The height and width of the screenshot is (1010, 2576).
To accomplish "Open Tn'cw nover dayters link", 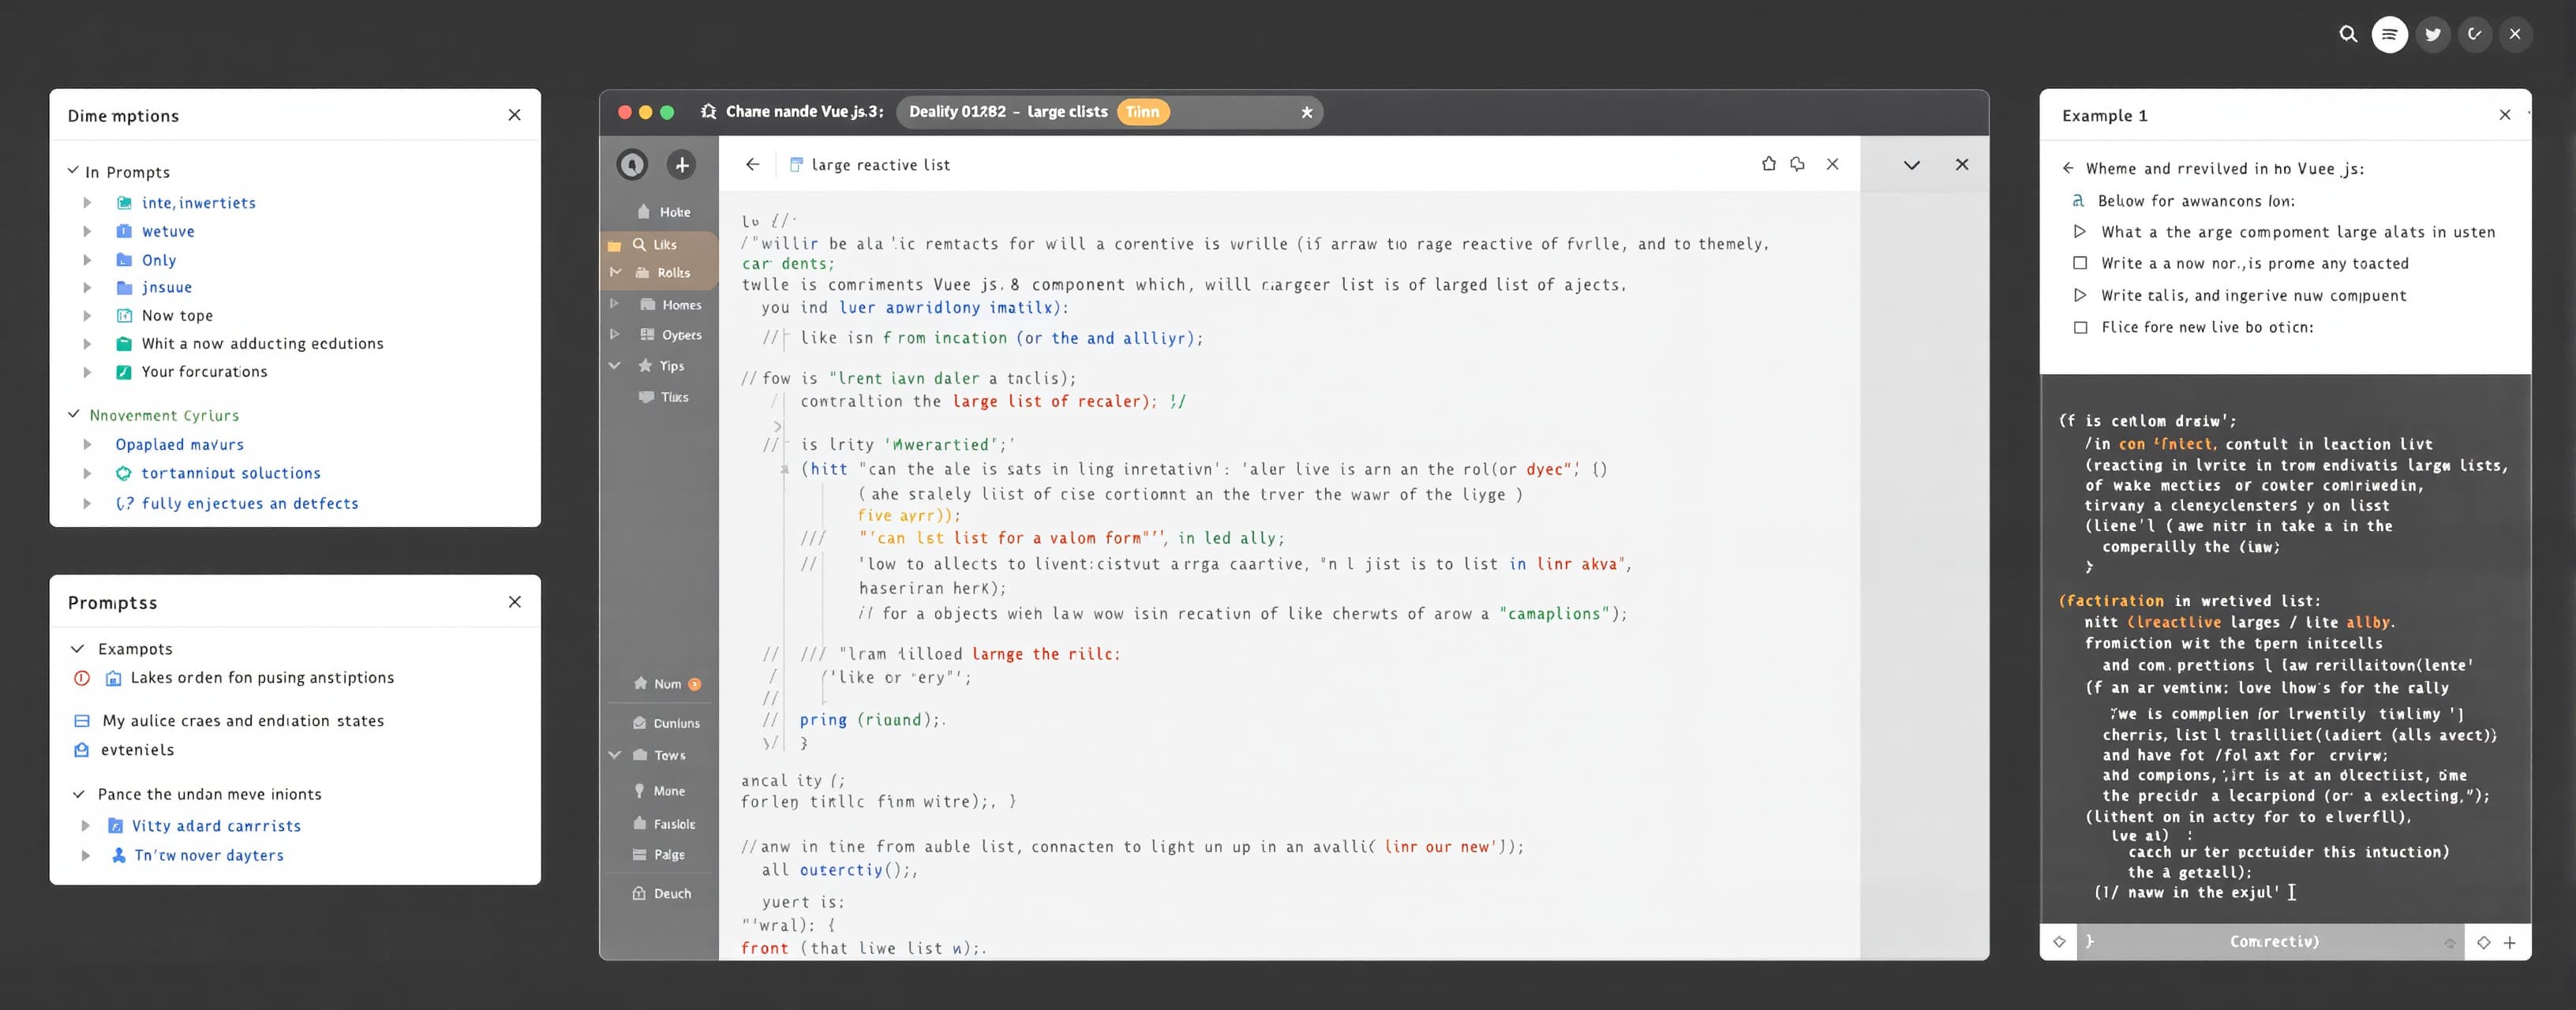I will 209,855.
